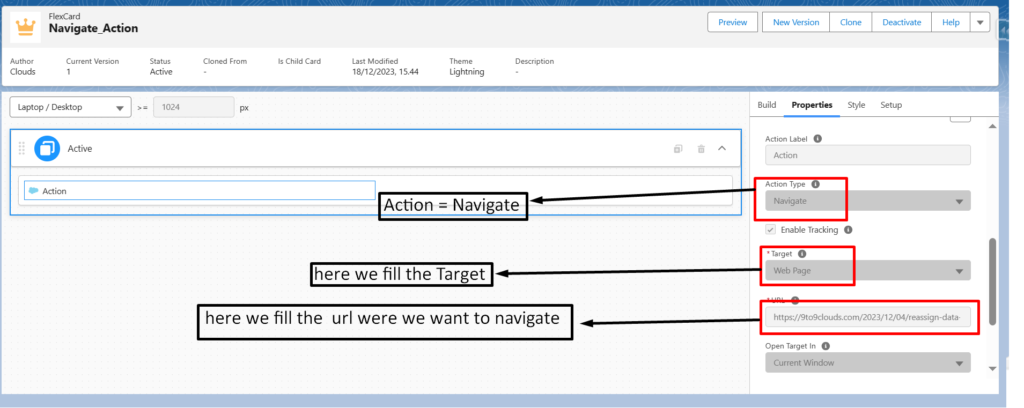
Task: Show info tooltip for URL field
Action: [x=795, y=300]
